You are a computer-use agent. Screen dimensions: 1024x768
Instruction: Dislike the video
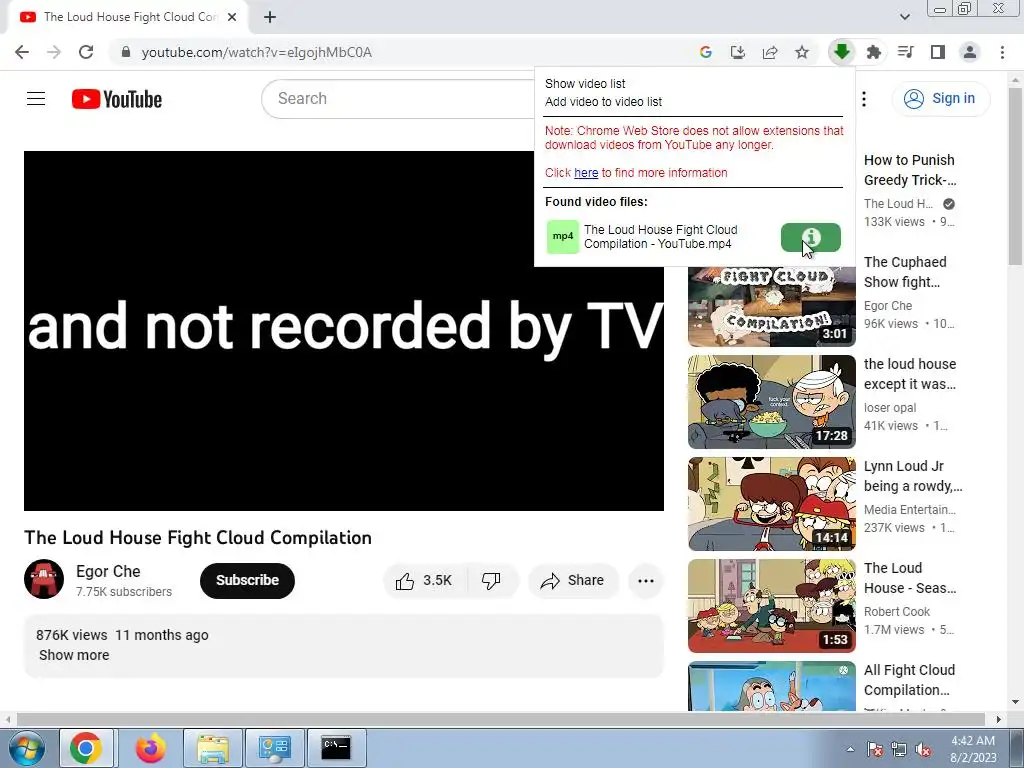point(491,581)
